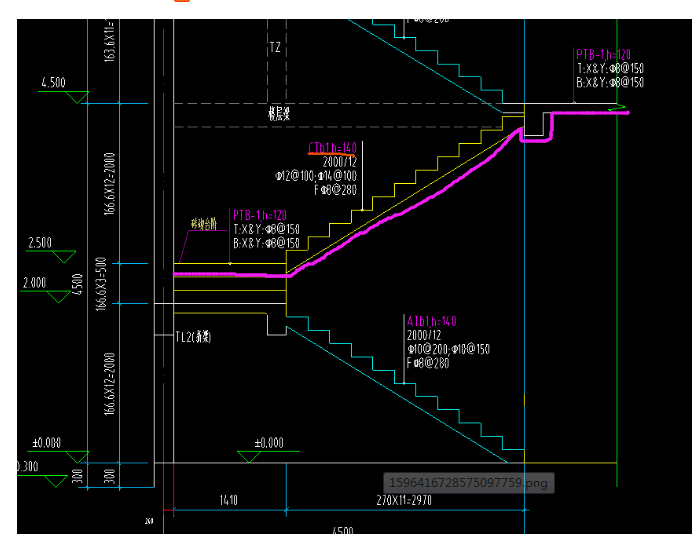
Task: Click T:X&Y:Φ8@150 under the middle PTB-1 label
Action: click(x=266, y=229)
